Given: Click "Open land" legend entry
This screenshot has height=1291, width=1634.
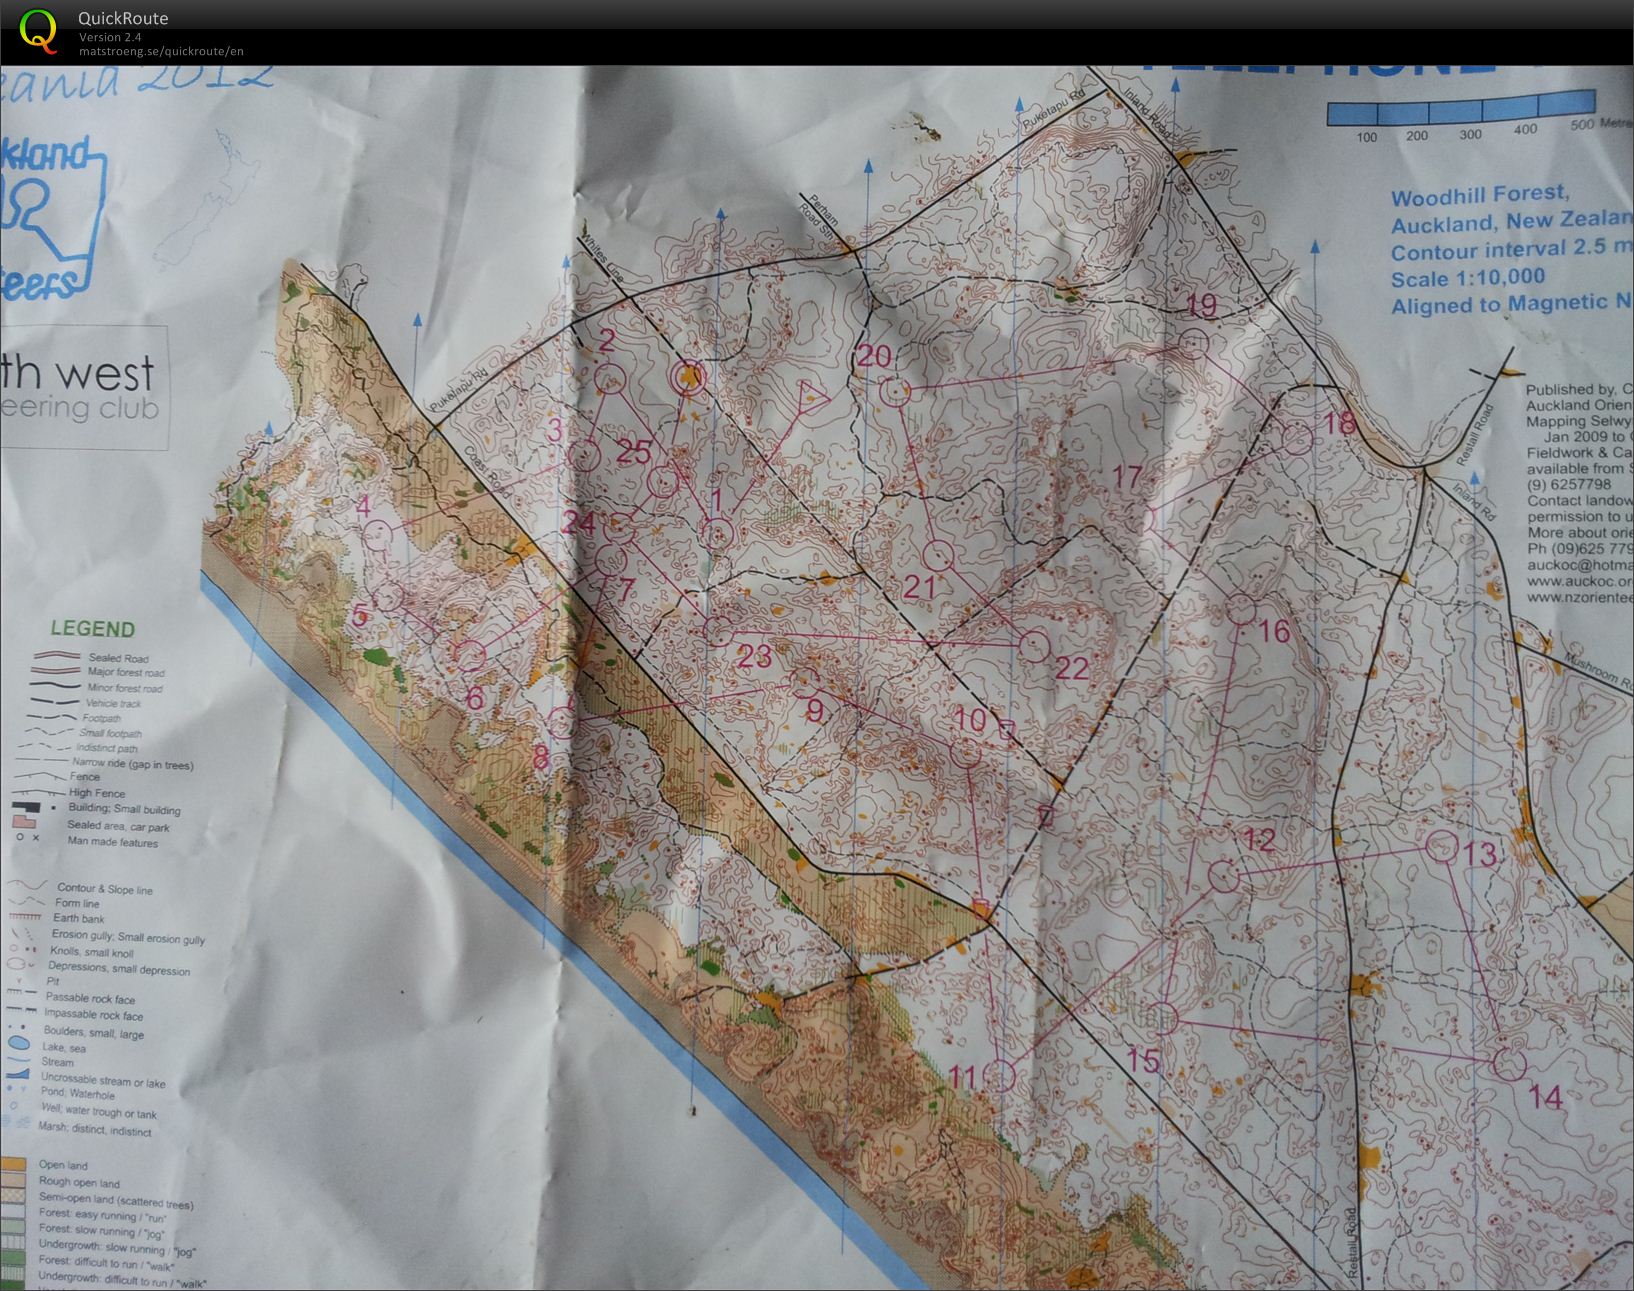Looking at the screenshot, I should pyautogui.click(x=63, y=1165).
